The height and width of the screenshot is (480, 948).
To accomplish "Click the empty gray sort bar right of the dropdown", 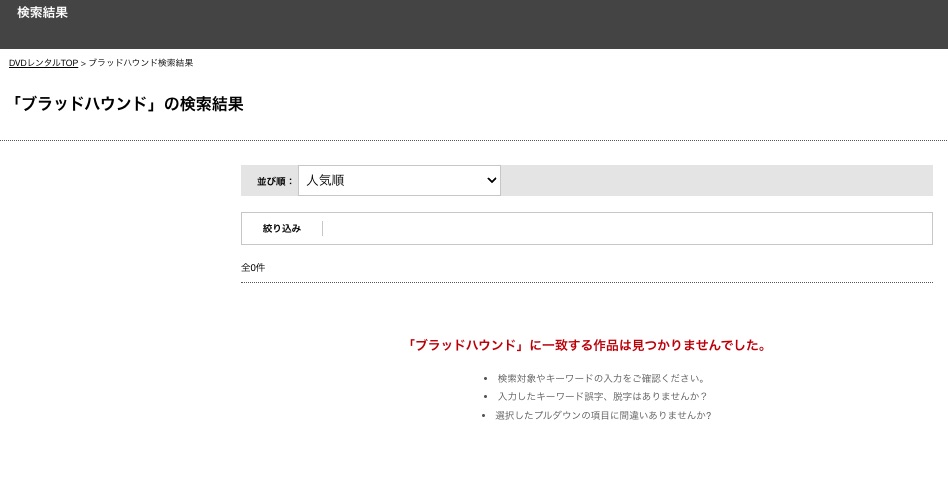I will 716,180.
